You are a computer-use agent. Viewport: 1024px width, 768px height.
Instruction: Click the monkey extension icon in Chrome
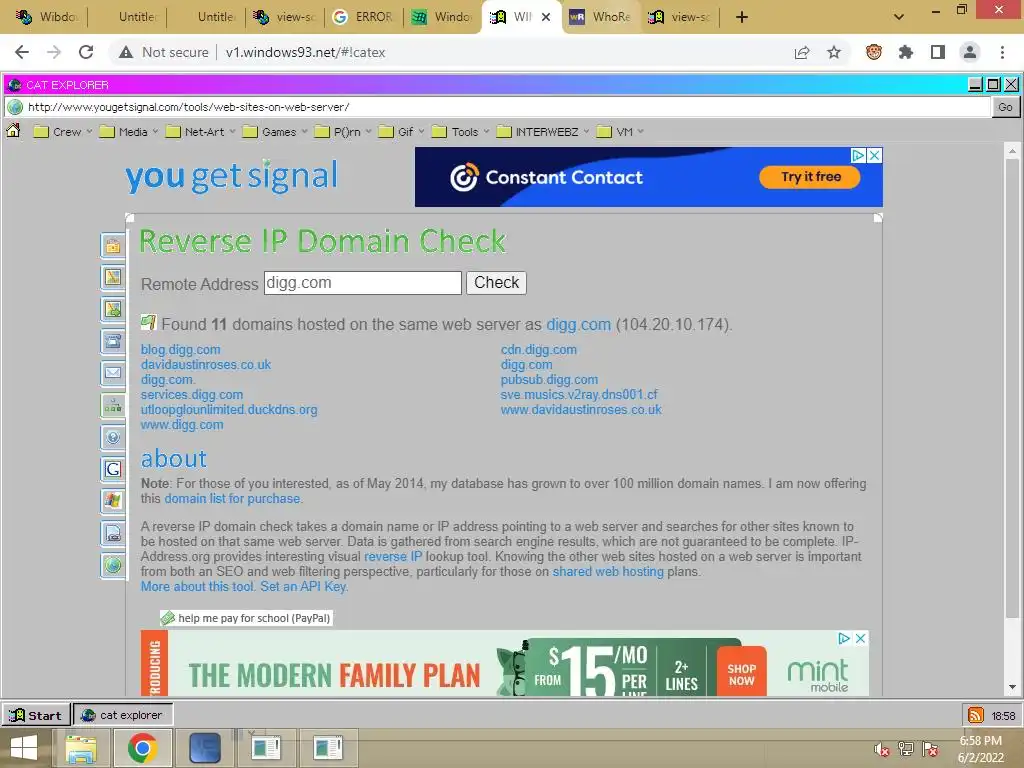[874, 52]
